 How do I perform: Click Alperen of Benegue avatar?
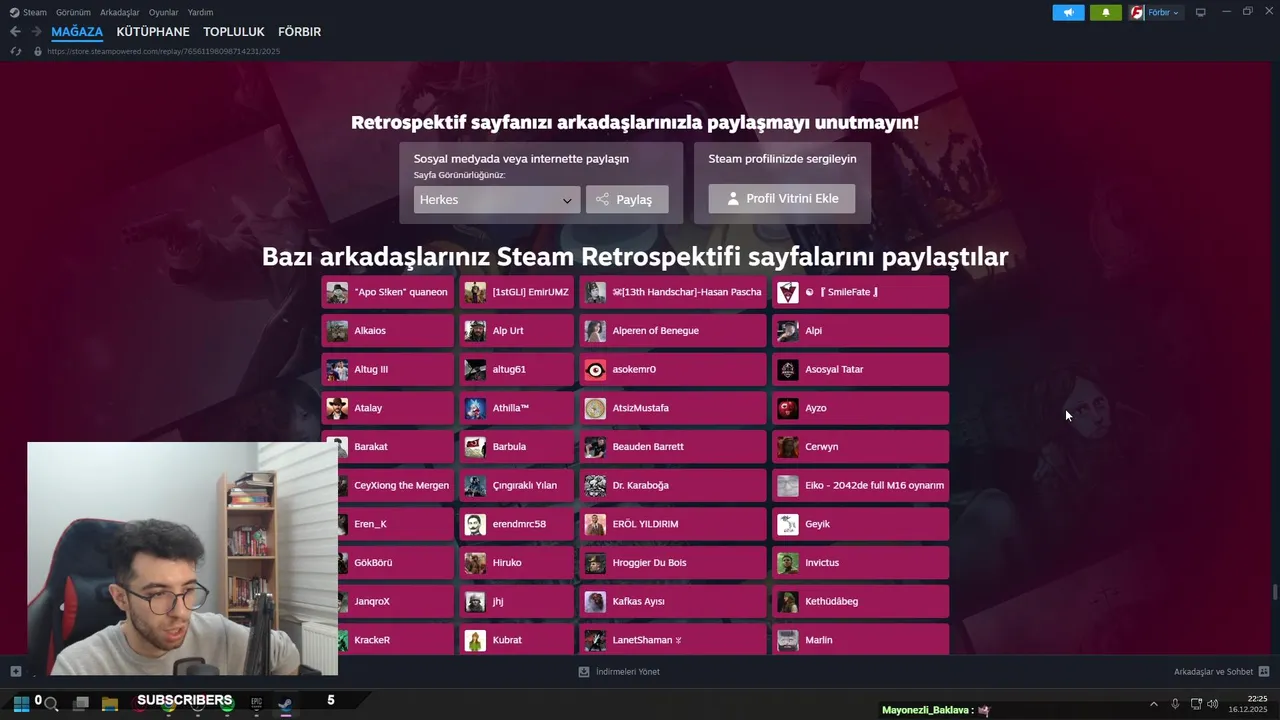(x=595, y=331)
